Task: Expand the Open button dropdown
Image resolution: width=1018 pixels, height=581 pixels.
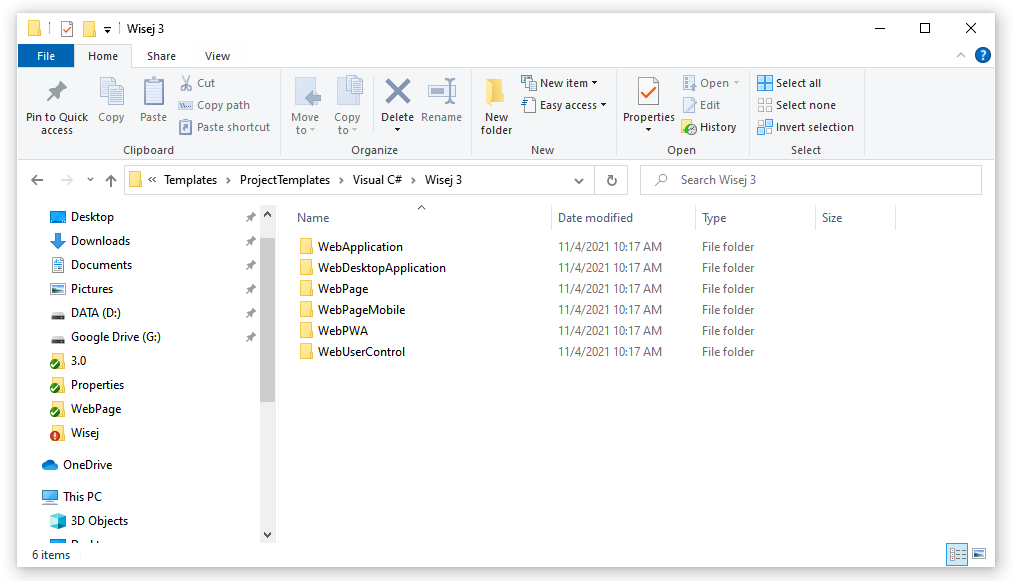Action: point(736,83)
